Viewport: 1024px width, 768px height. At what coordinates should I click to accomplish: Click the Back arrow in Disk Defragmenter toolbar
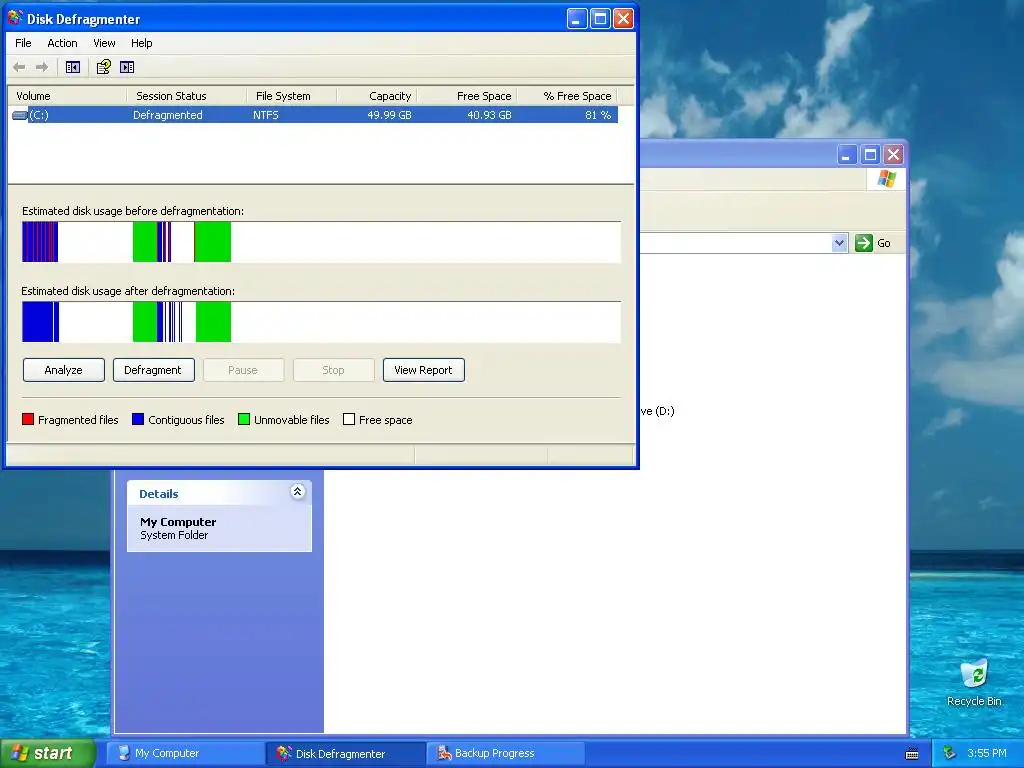click(x=19, y=67)
